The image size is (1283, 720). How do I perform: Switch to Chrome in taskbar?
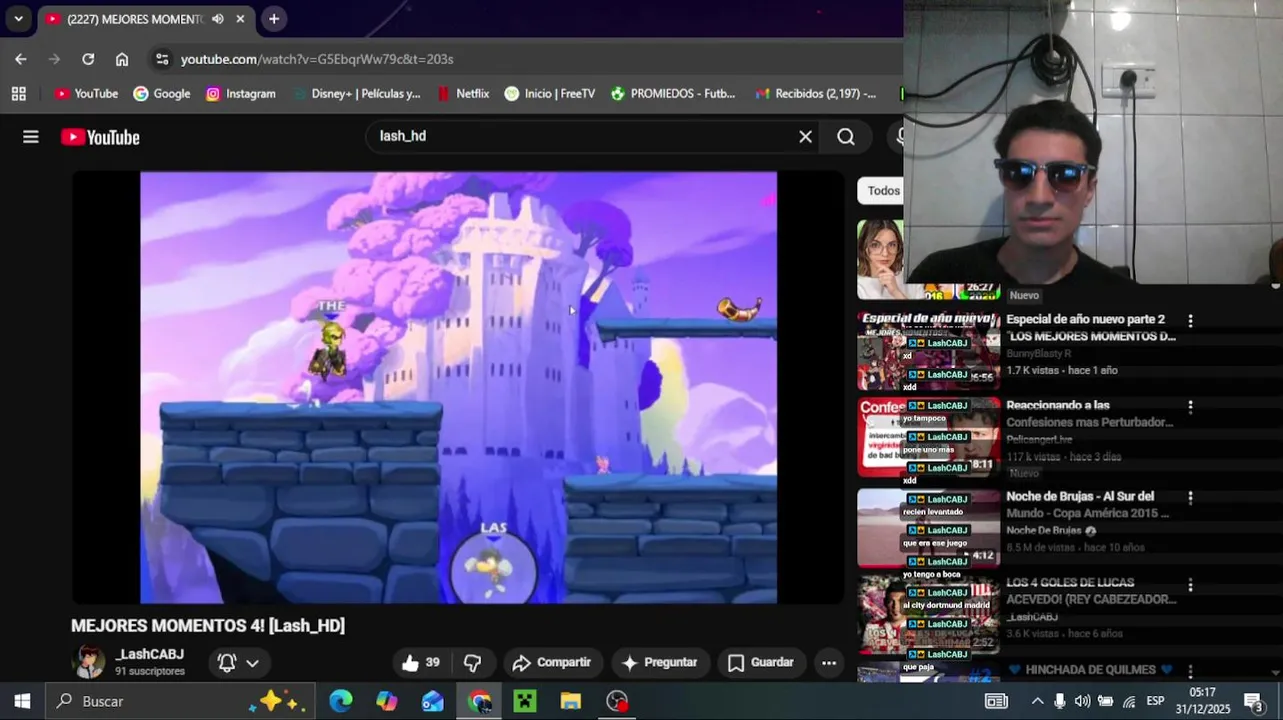(x=479, y=701)
